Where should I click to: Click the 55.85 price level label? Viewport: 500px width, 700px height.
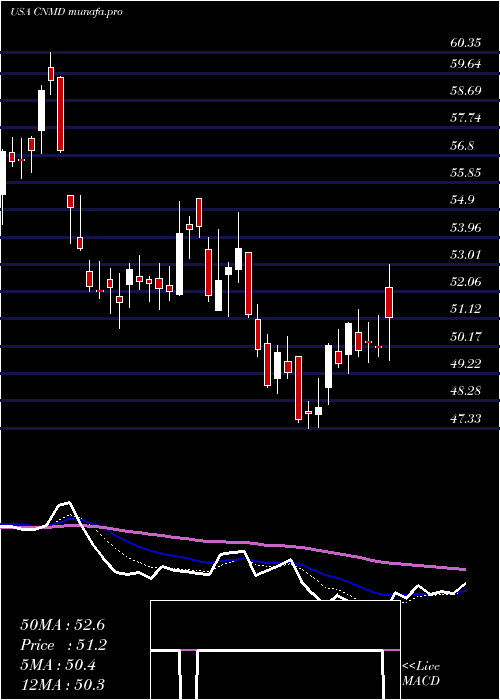click(466, 173)
